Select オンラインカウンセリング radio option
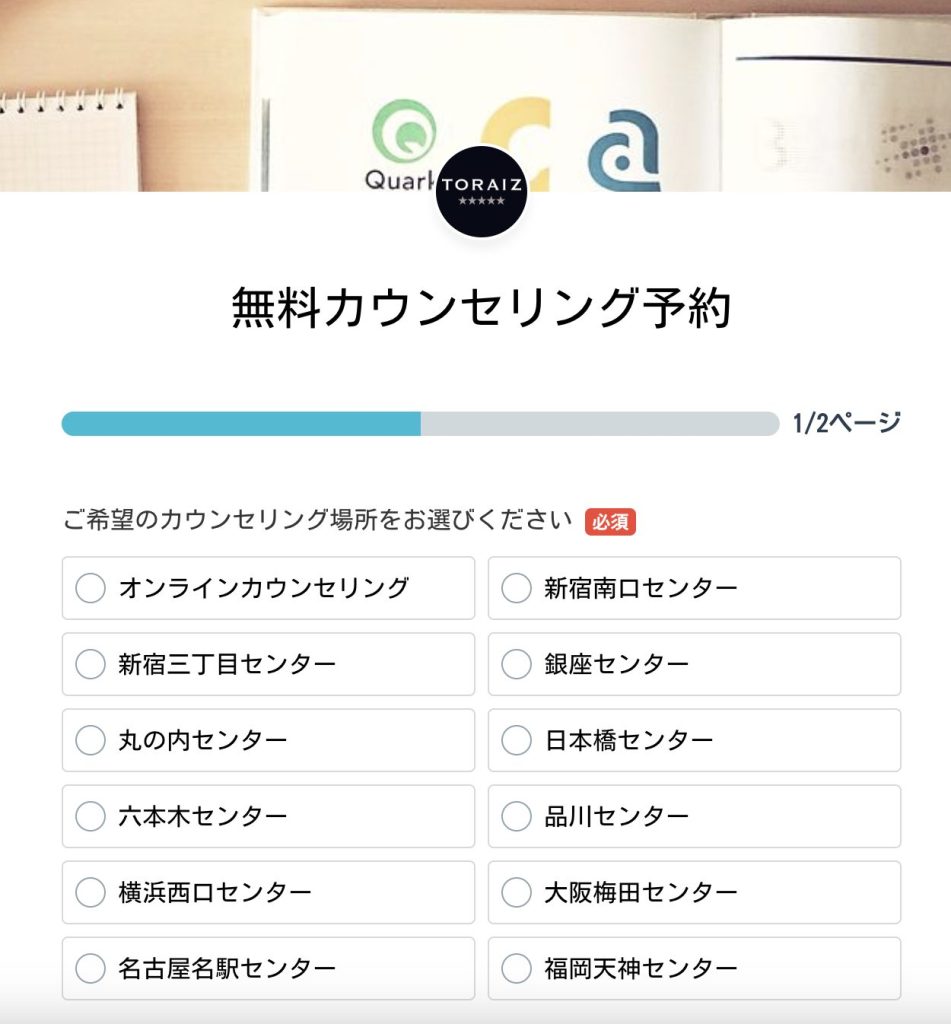The image size is (951, 1024). [90, 588]
